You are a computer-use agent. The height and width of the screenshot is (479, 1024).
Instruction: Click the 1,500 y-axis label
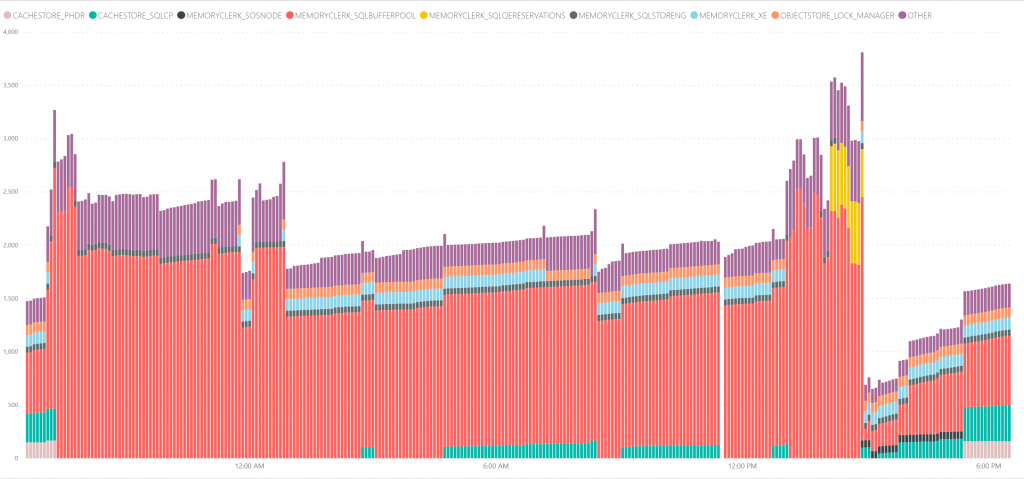(x=10, y=299)
